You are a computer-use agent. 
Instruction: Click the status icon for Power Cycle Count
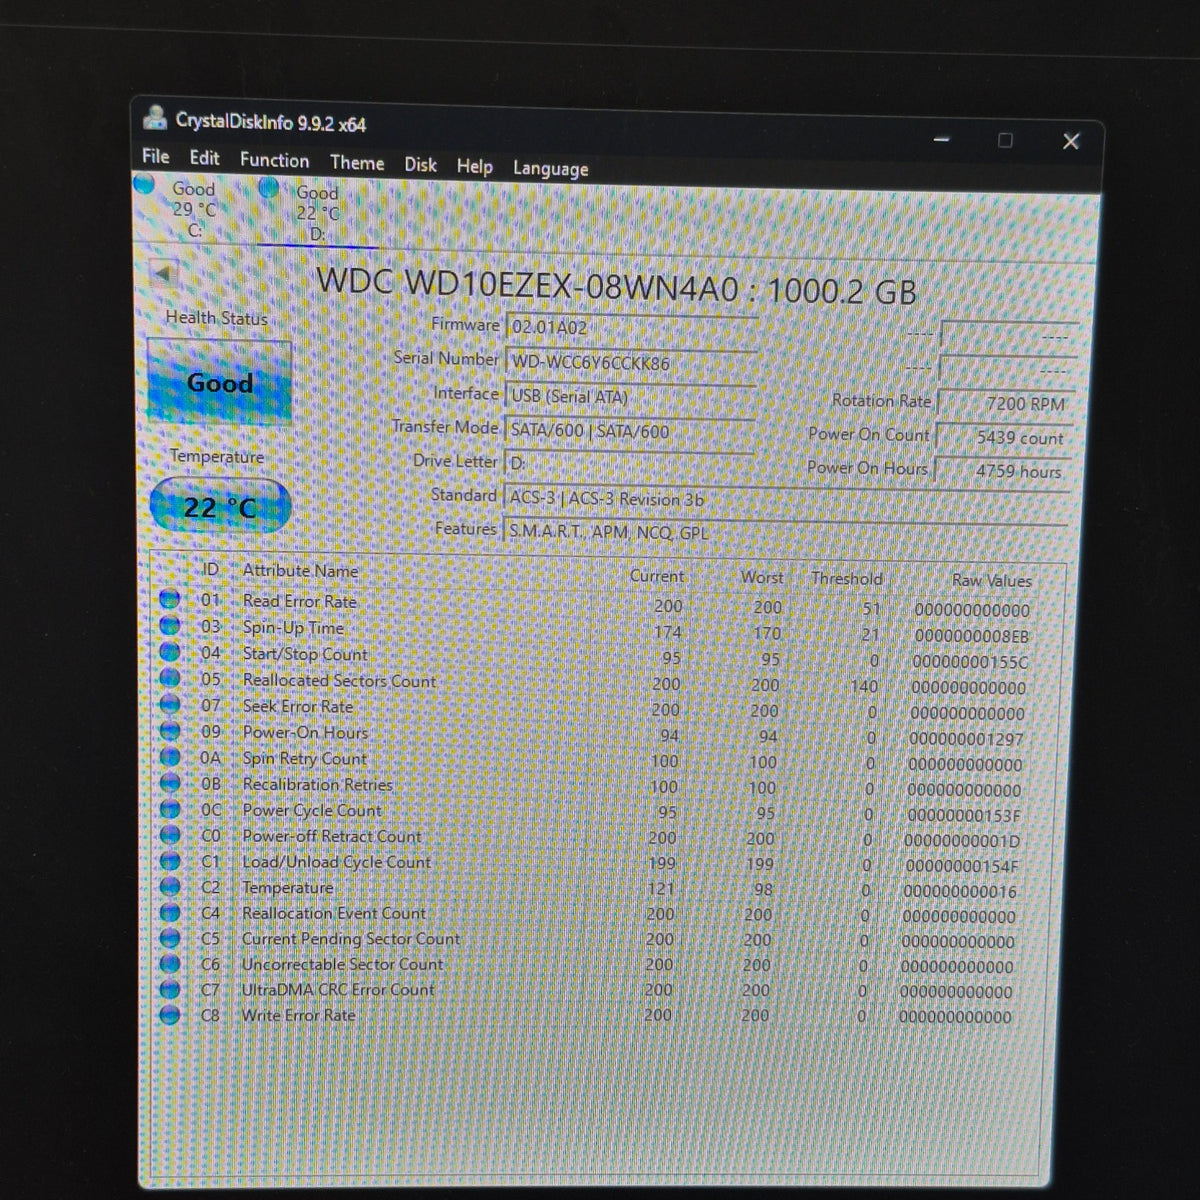(x=170, y=809)
